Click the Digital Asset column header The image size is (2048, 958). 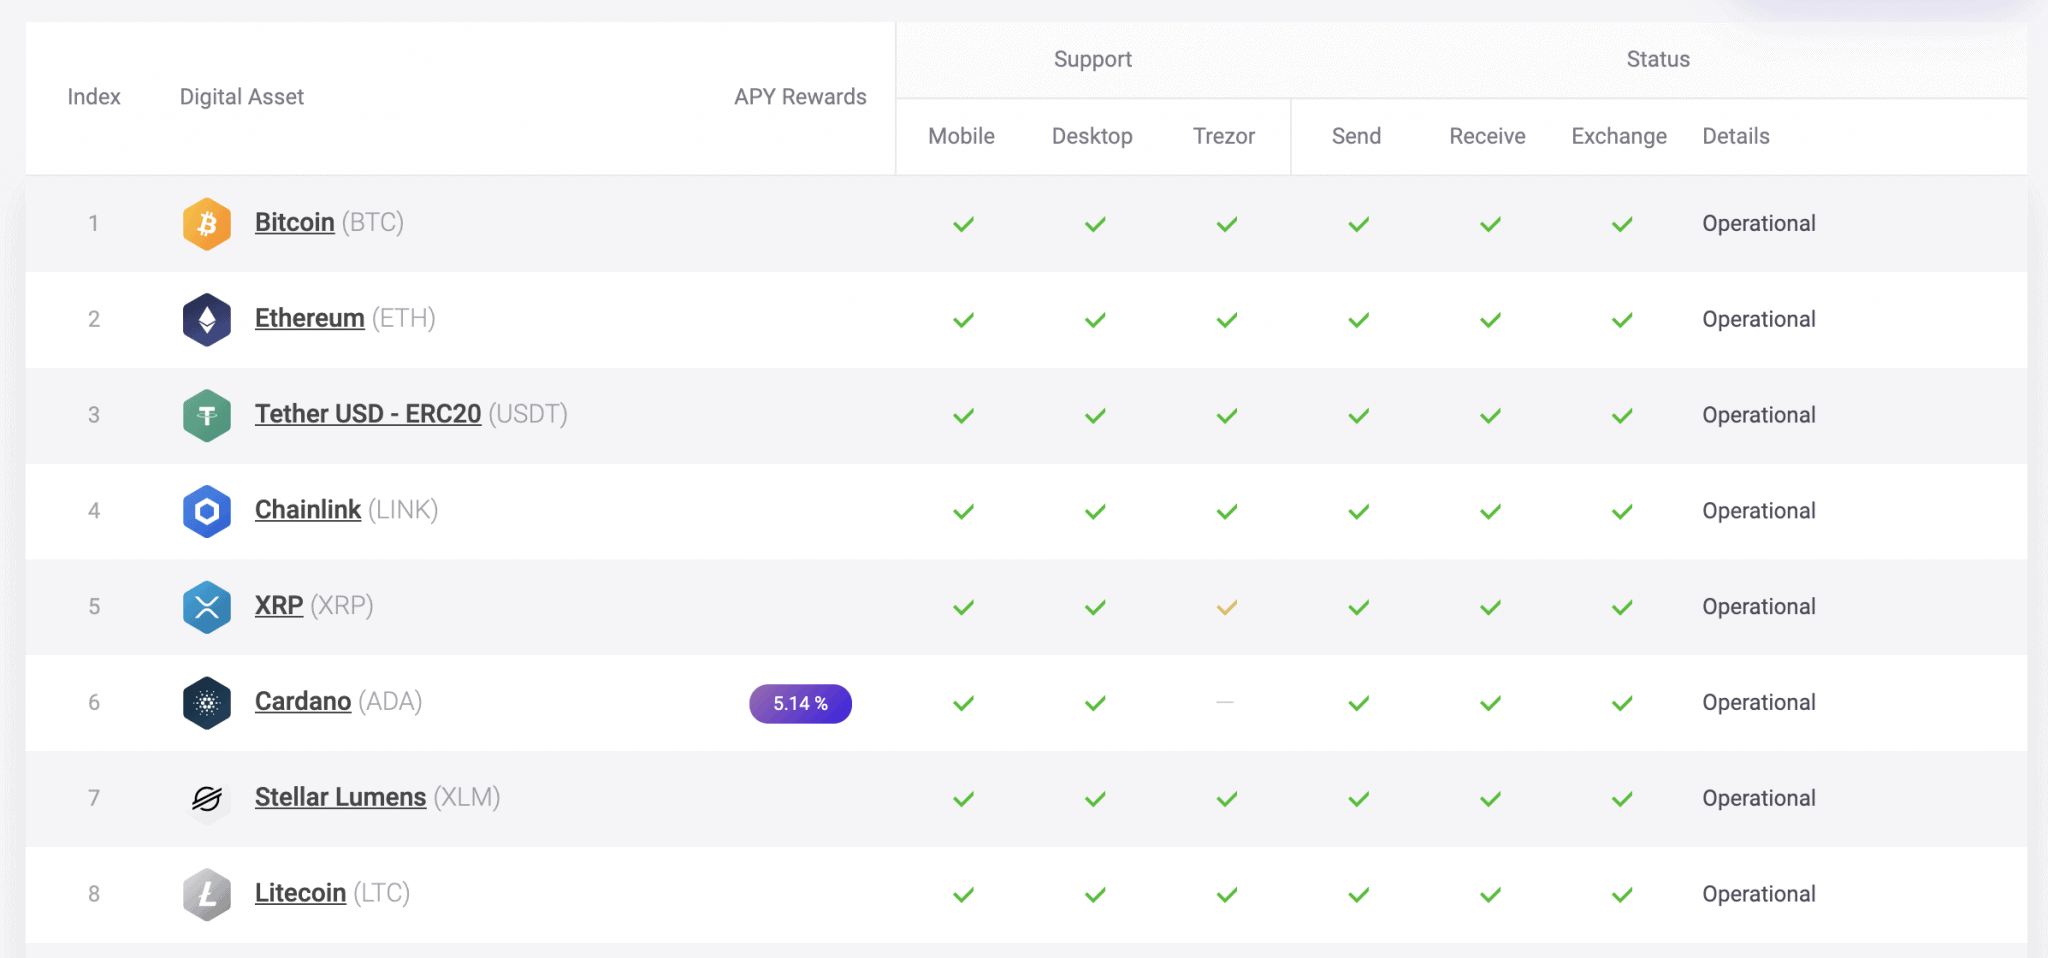click(x=241, y=97)
